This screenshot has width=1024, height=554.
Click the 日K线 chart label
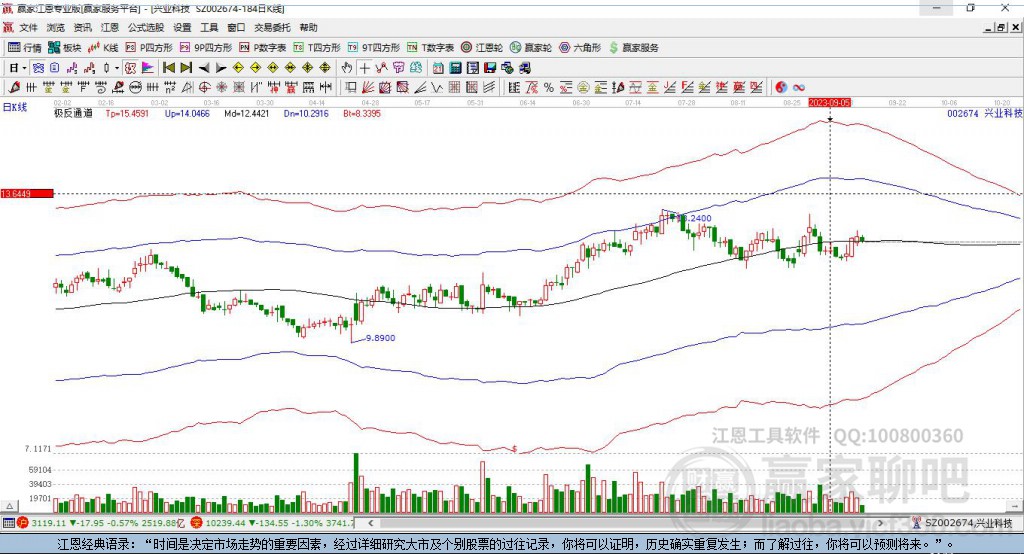(x=14, y=107)
